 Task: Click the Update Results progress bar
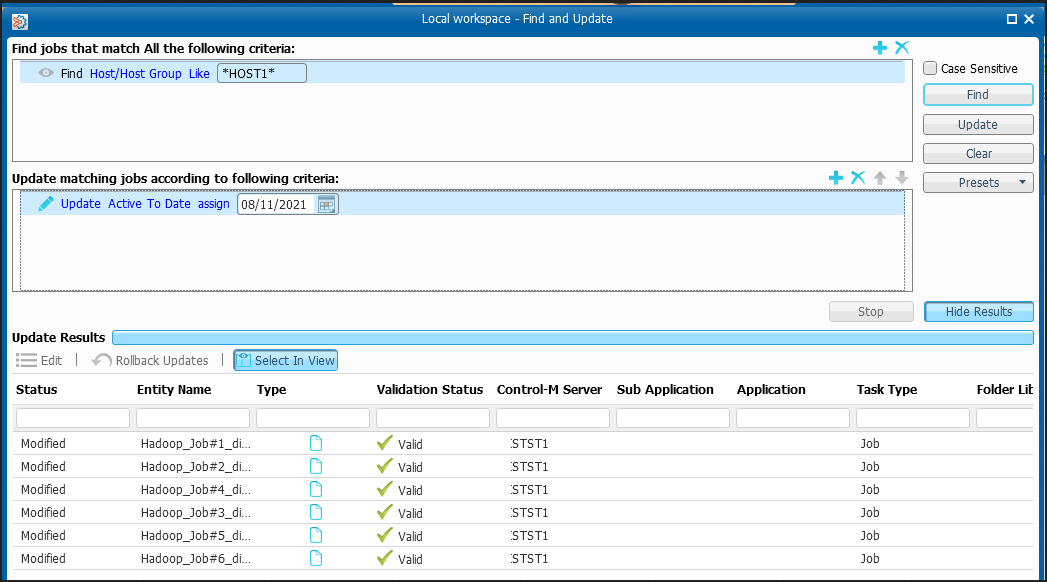coord(573,337)
